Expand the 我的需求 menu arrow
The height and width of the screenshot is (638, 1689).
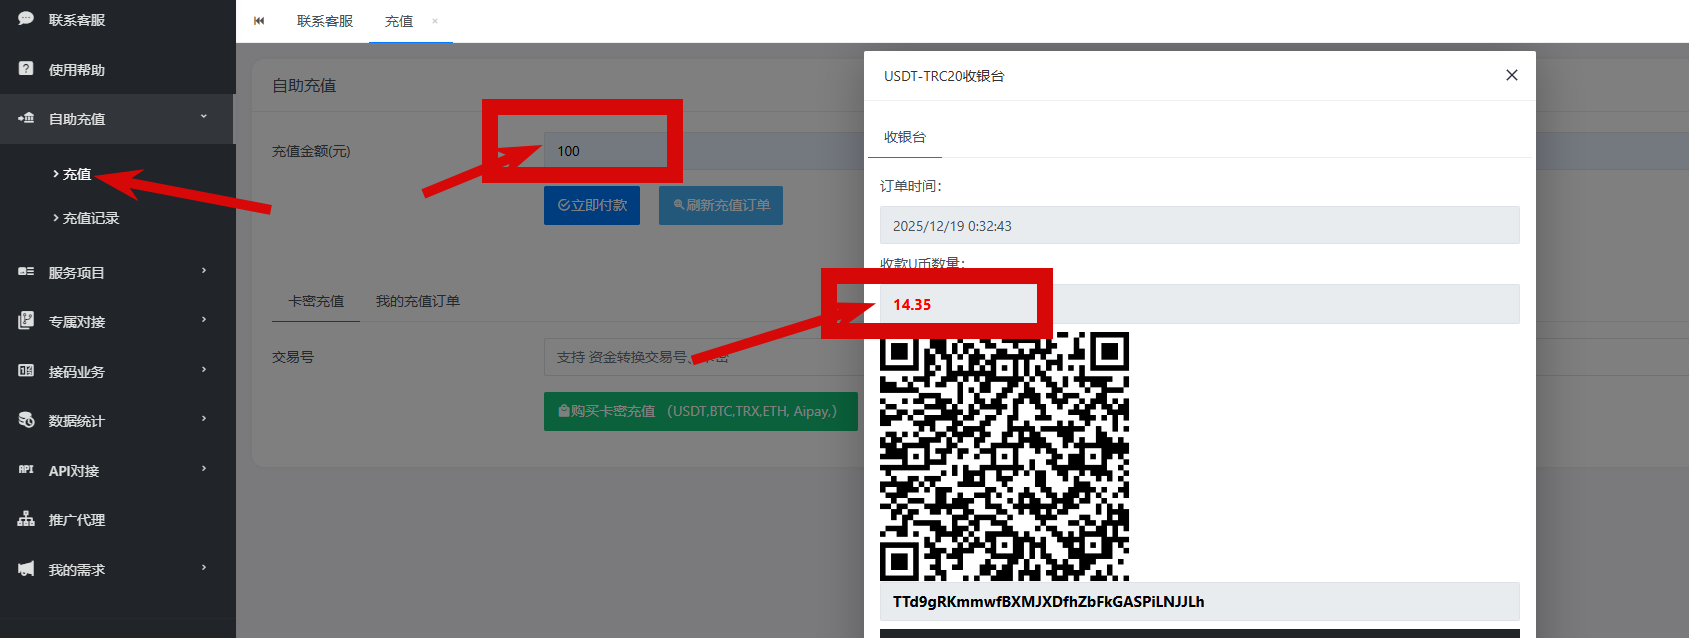(x=204, y=568)
